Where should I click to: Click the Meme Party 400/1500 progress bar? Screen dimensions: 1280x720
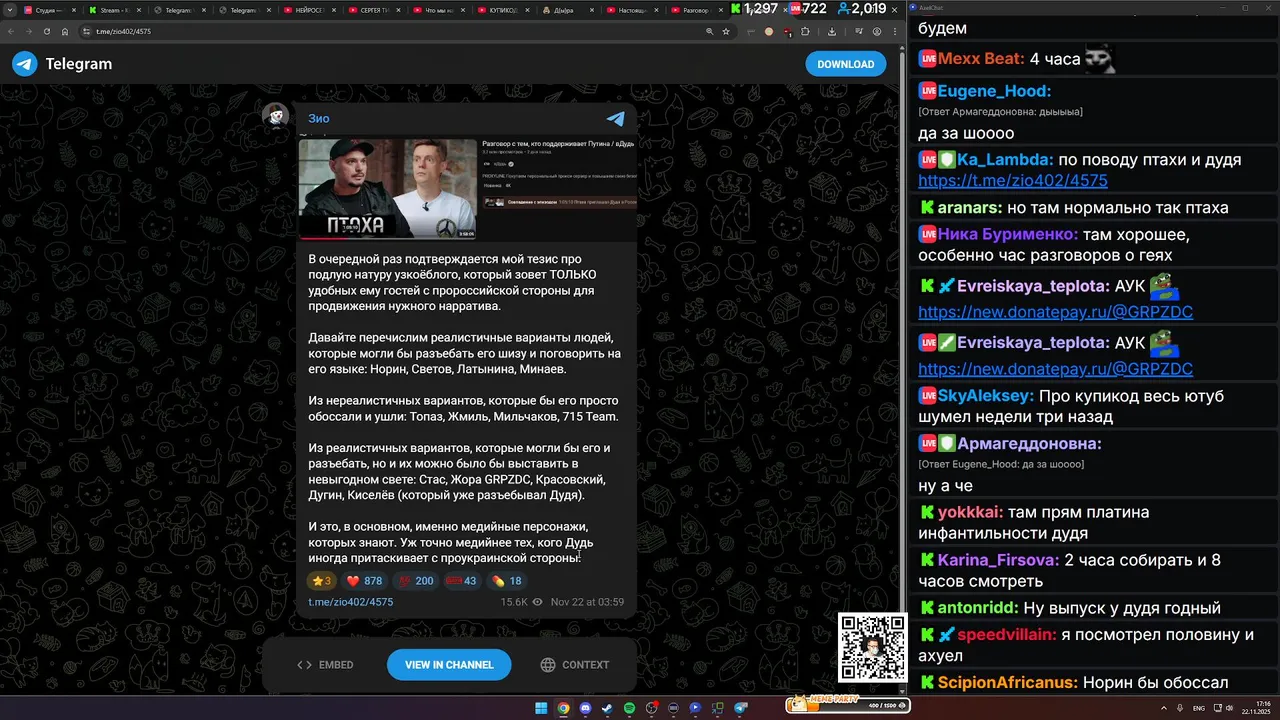[849, 704]
